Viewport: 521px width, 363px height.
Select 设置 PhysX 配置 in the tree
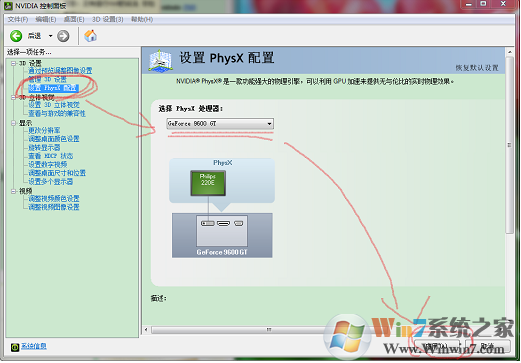[x=53, y=88]
